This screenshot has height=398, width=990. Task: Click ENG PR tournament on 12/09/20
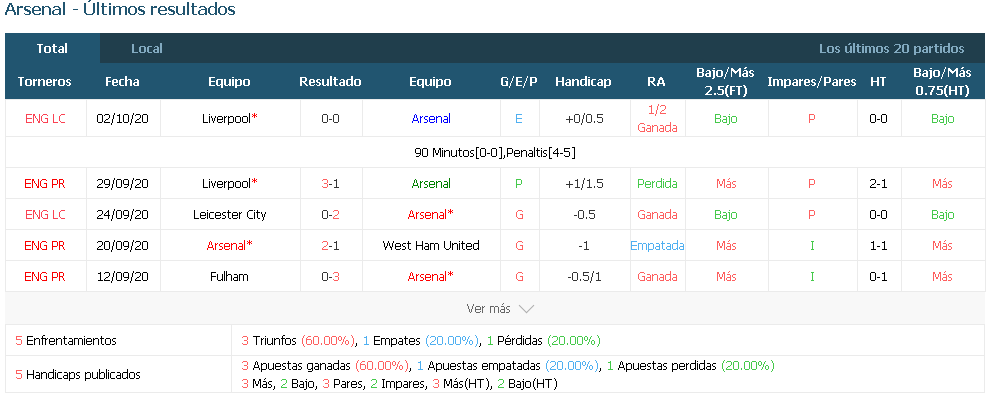click(45, 276)
